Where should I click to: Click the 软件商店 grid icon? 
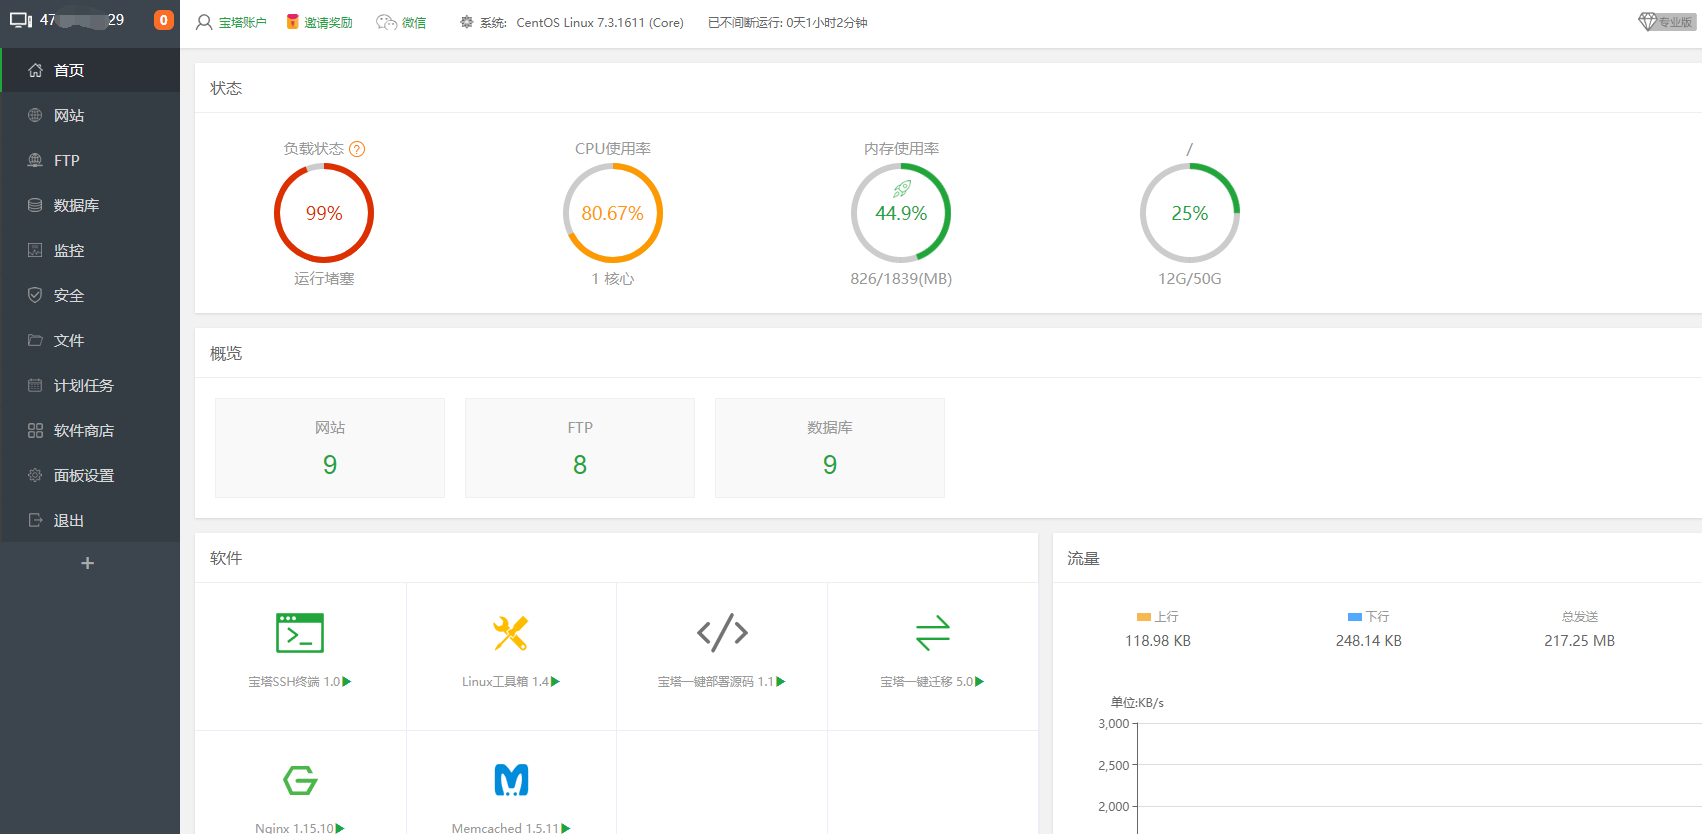(x=35, y=430)
